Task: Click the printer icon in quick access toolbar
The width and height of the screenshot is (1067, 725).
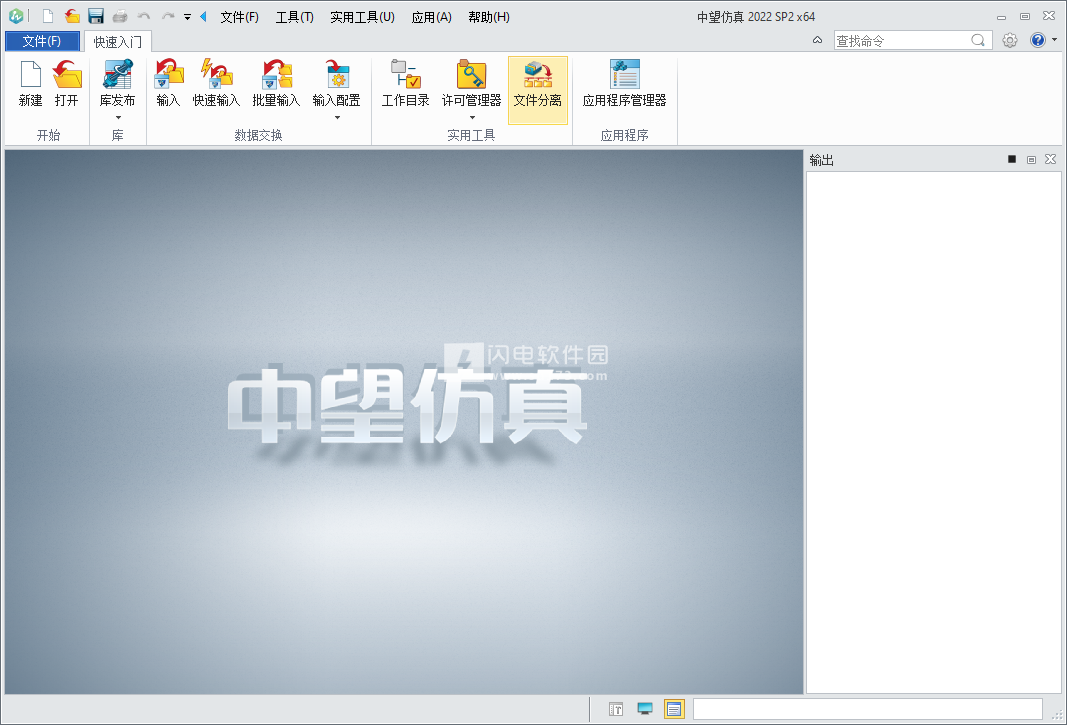Action: point(120,16)
